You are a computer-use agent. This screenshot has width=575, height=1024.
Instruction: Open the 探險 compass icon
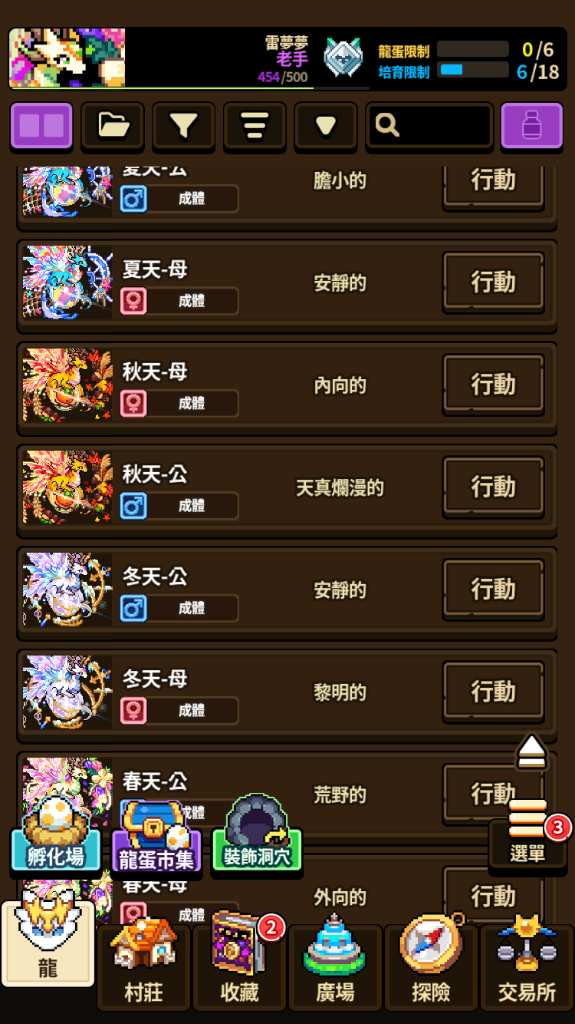pos(431,965)
